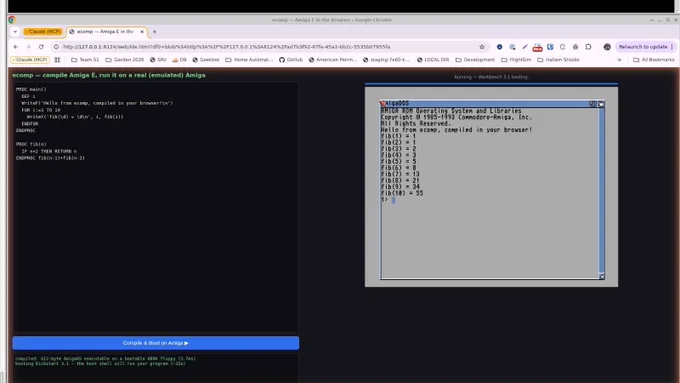680x383 pixels.
Task: Open the apps grid in the bookmarks bar
Action: pyautogui.click(x=57, y=60)
